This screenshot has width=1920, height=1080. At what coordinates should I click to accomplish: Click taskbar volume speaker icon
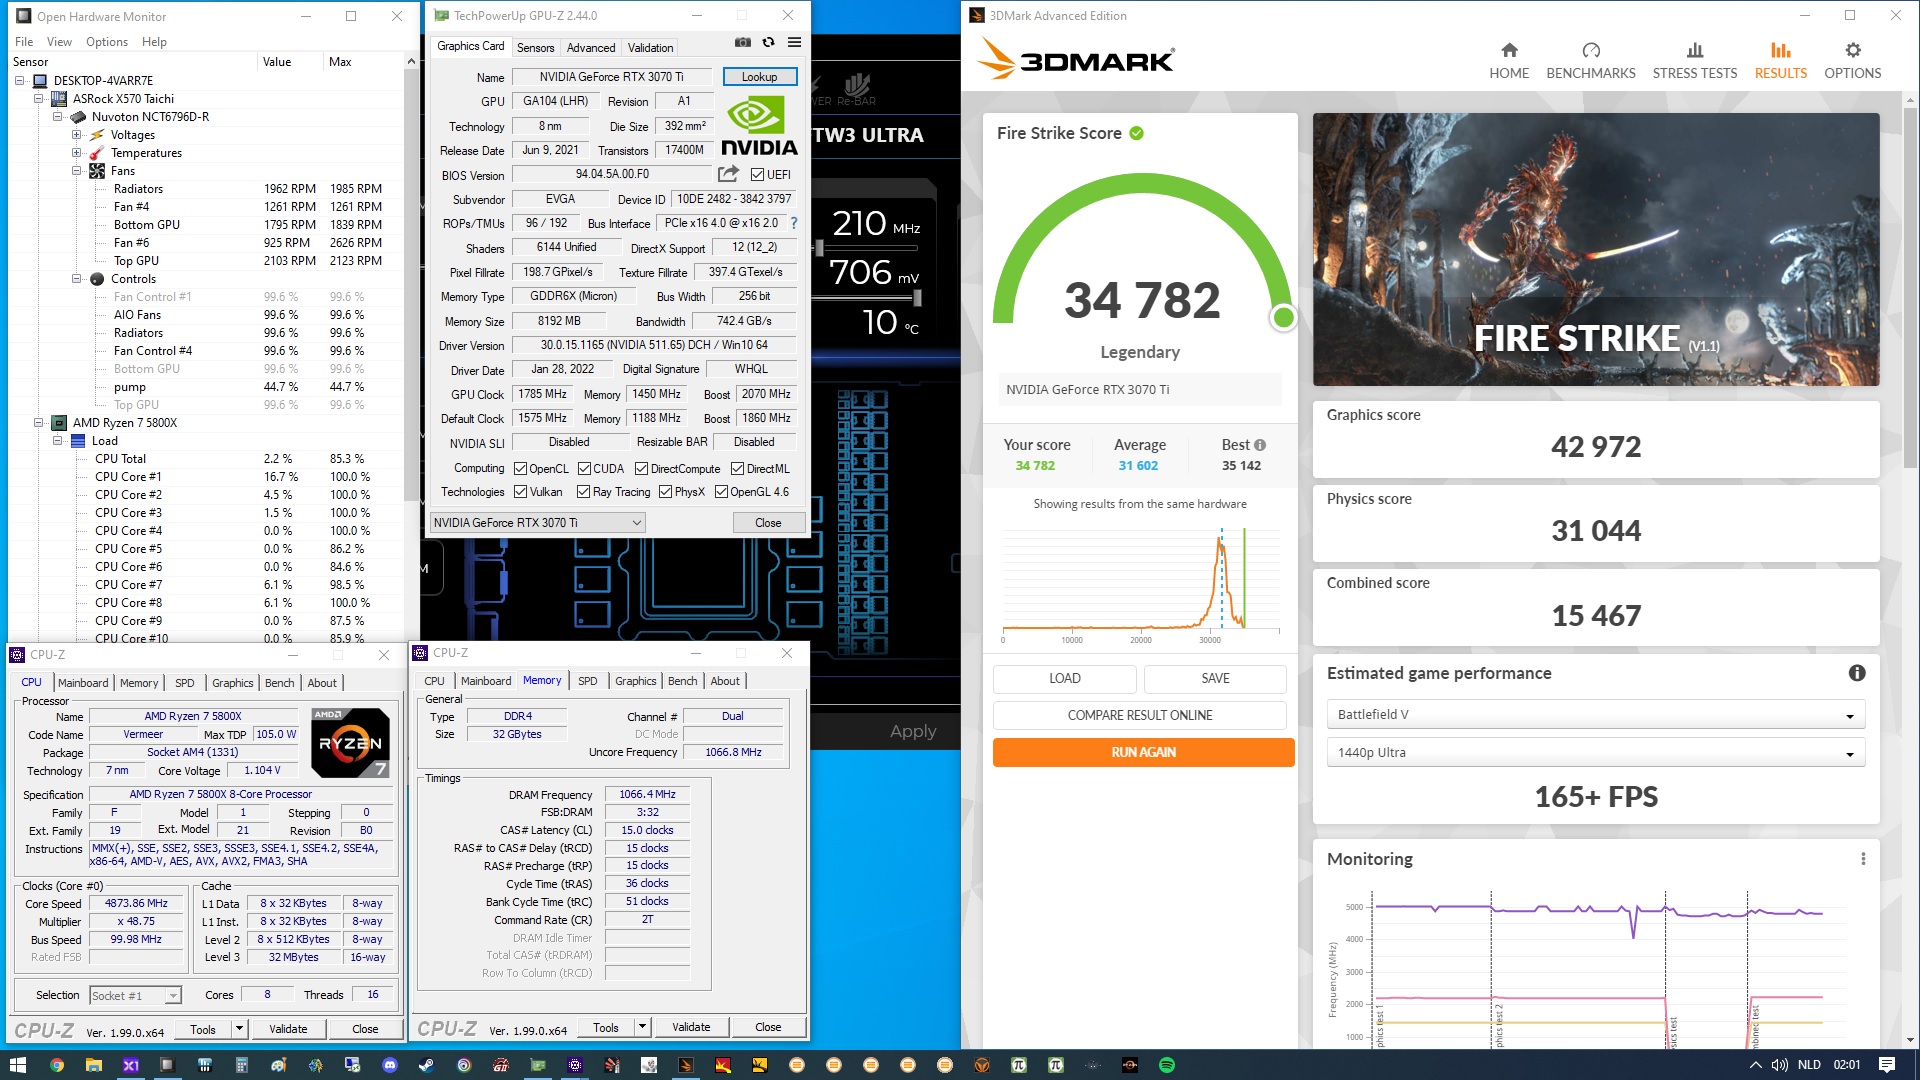point(1780,1065)
